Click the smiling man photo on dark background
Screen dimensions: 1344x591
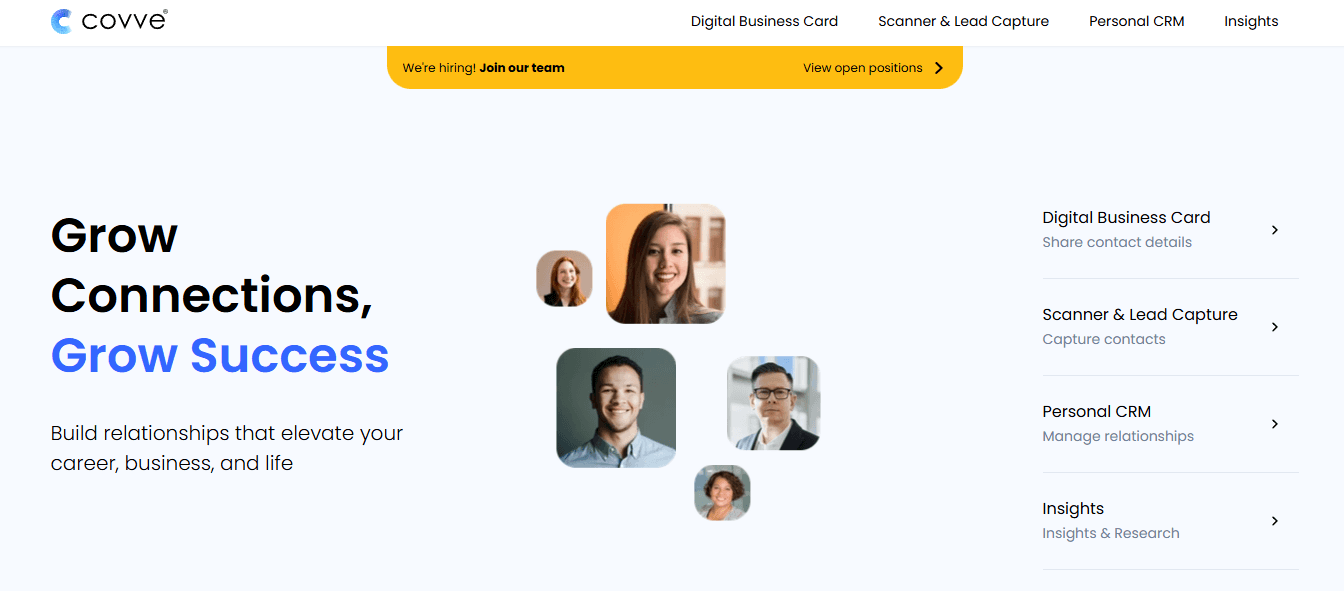tap(616, 407)
